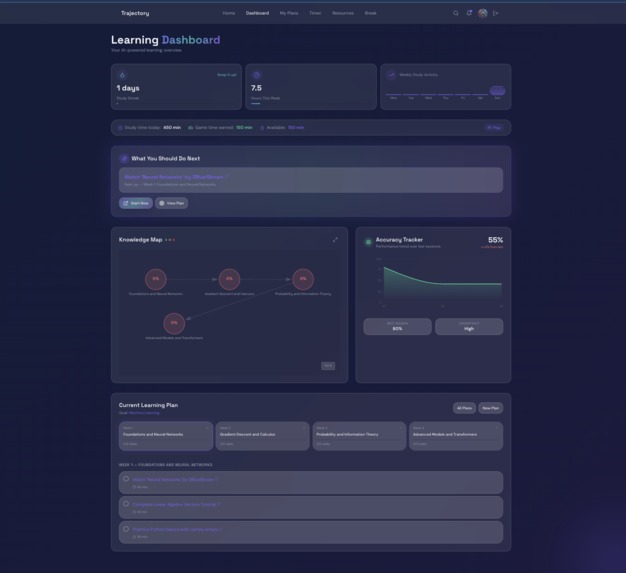
Task: Click the small badge at Knowledge Map bottom corner
Action: 328,366
